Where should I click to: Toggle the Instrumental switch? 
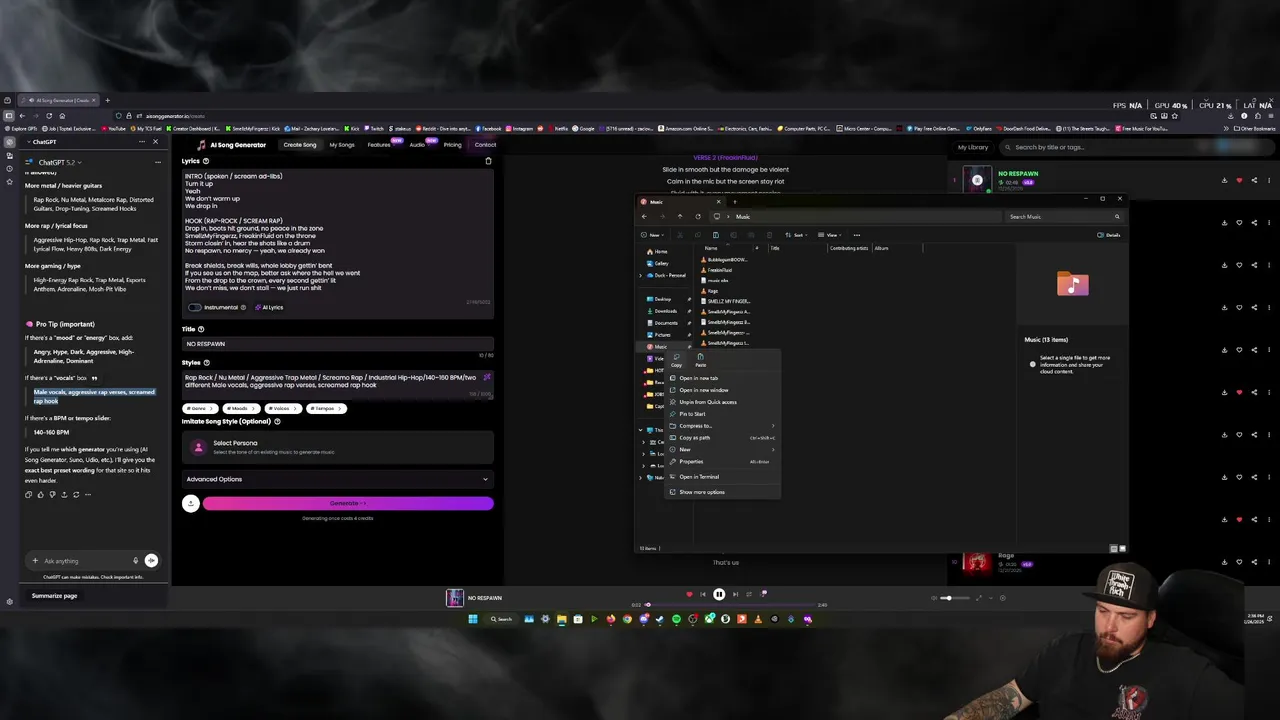[x=195, y=307]
